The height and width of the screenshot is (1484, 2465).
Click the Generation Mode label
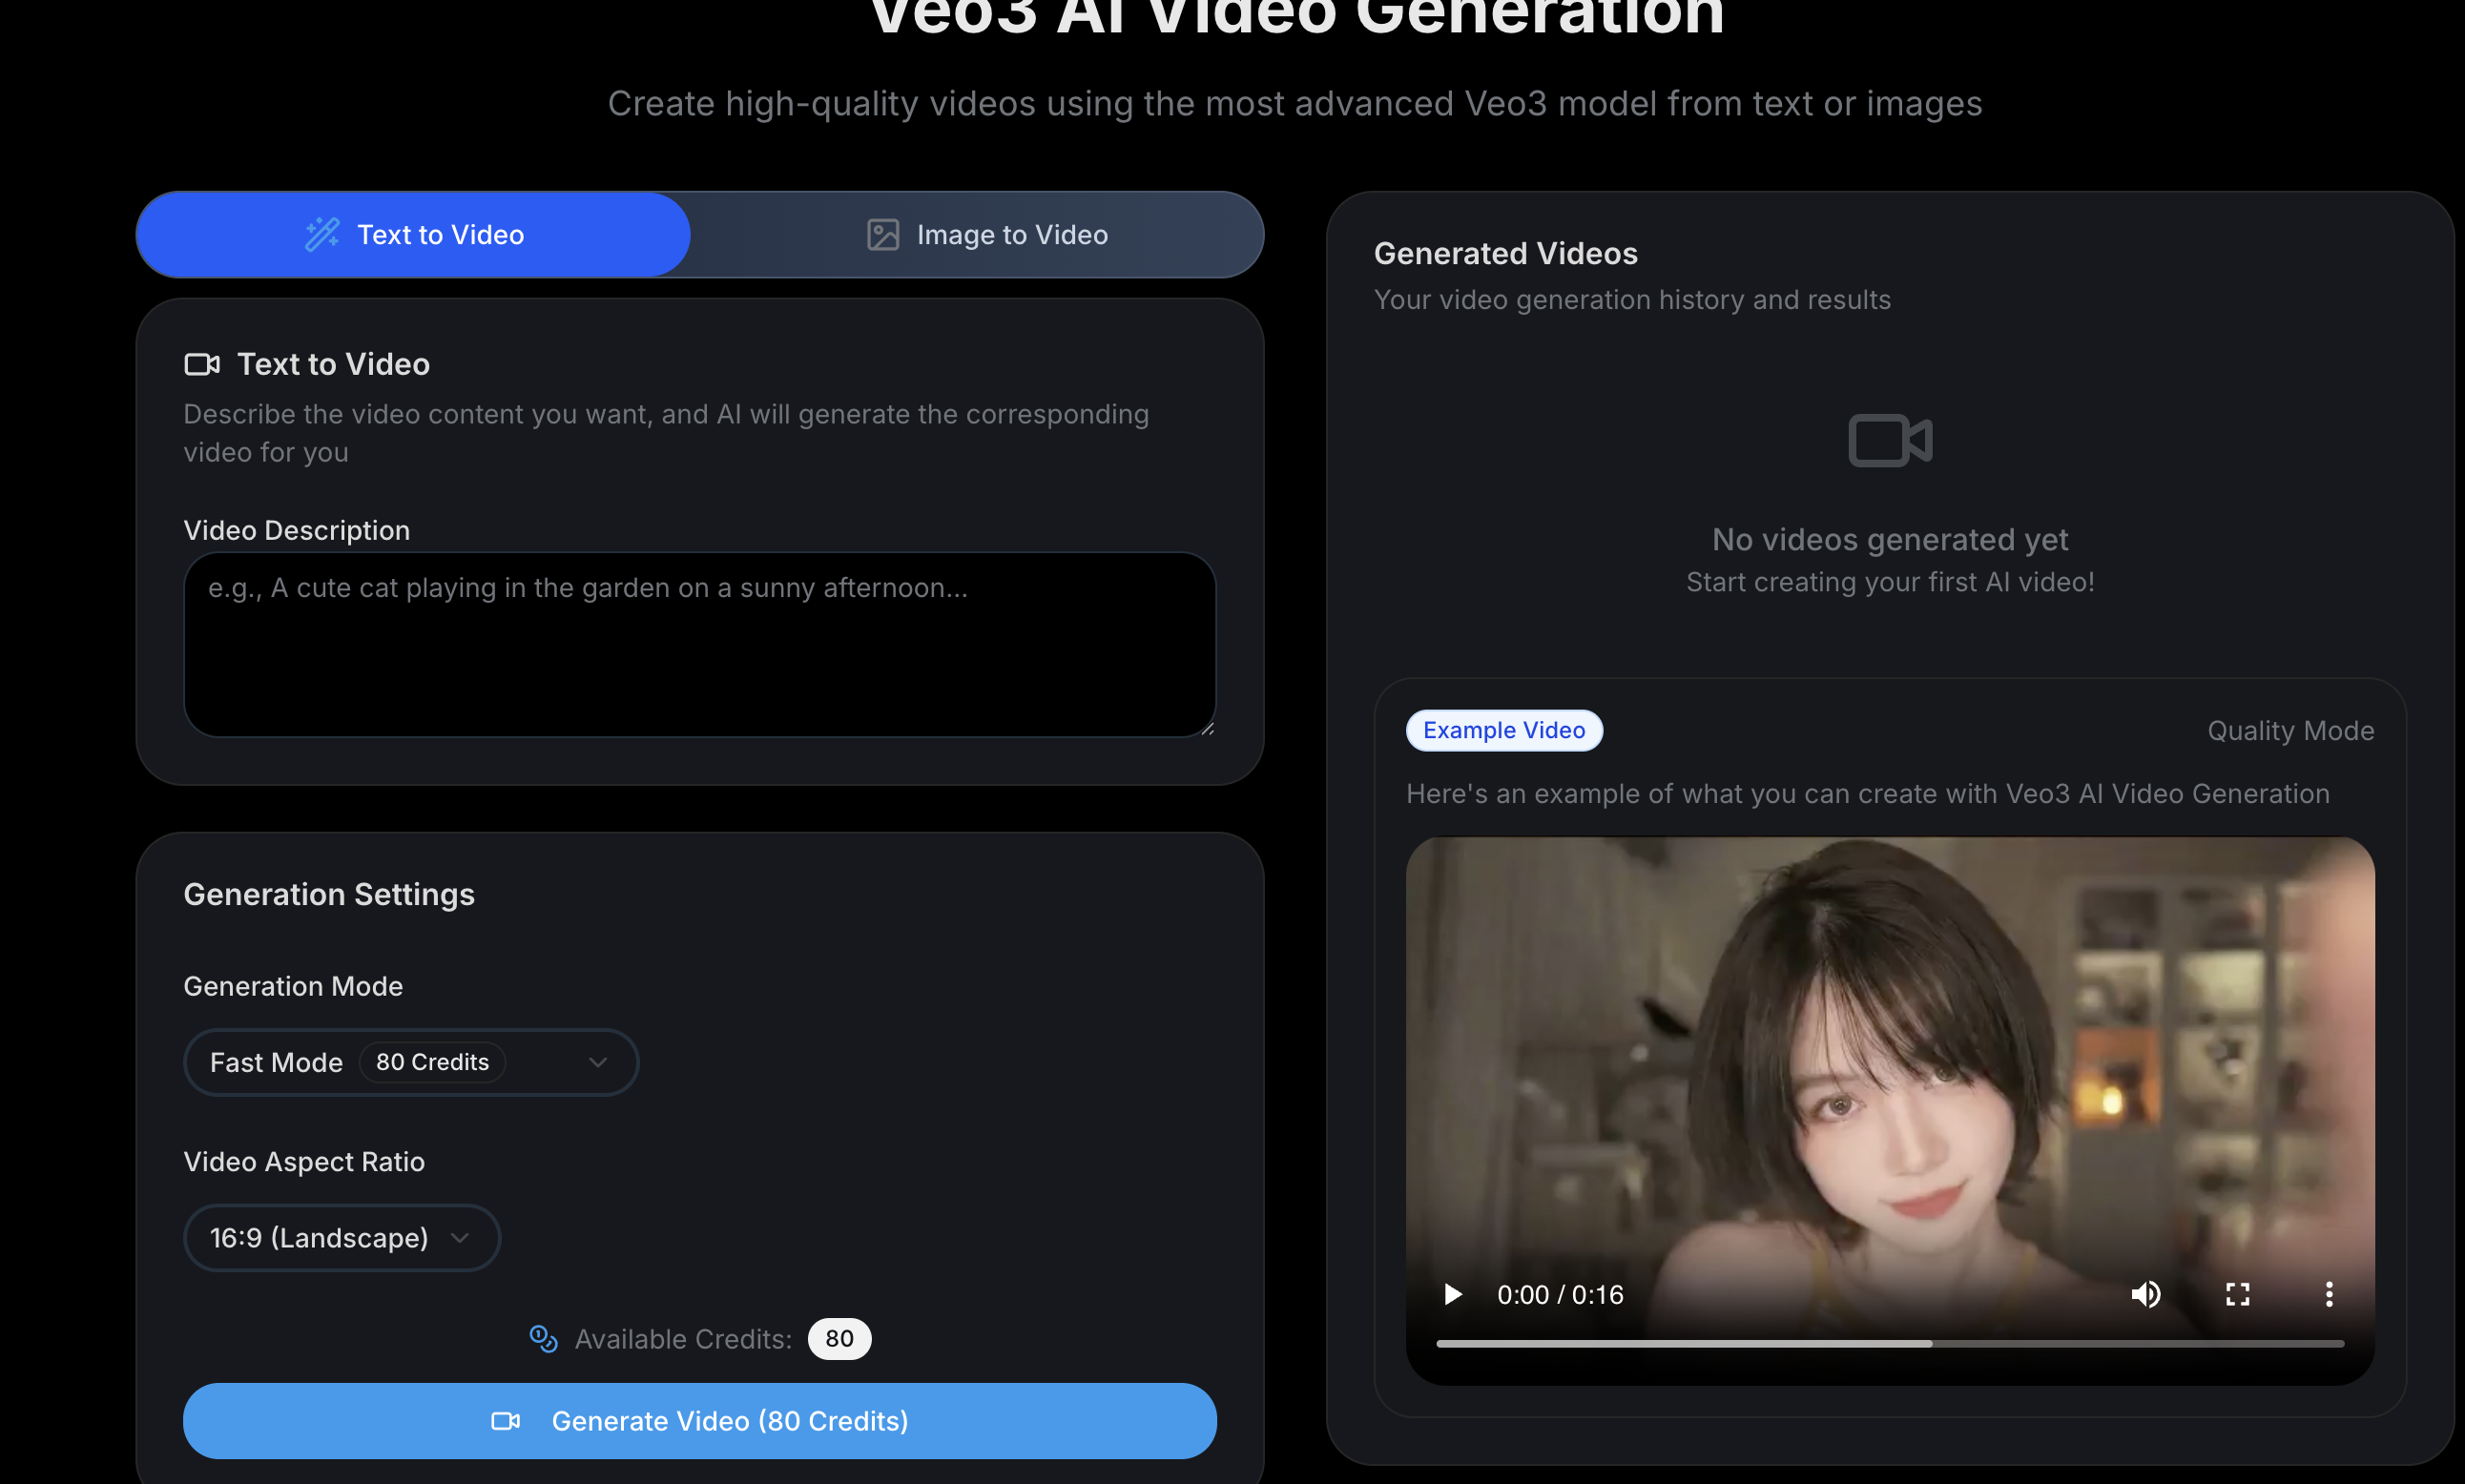pyautogui.click(x=293, y=986)
